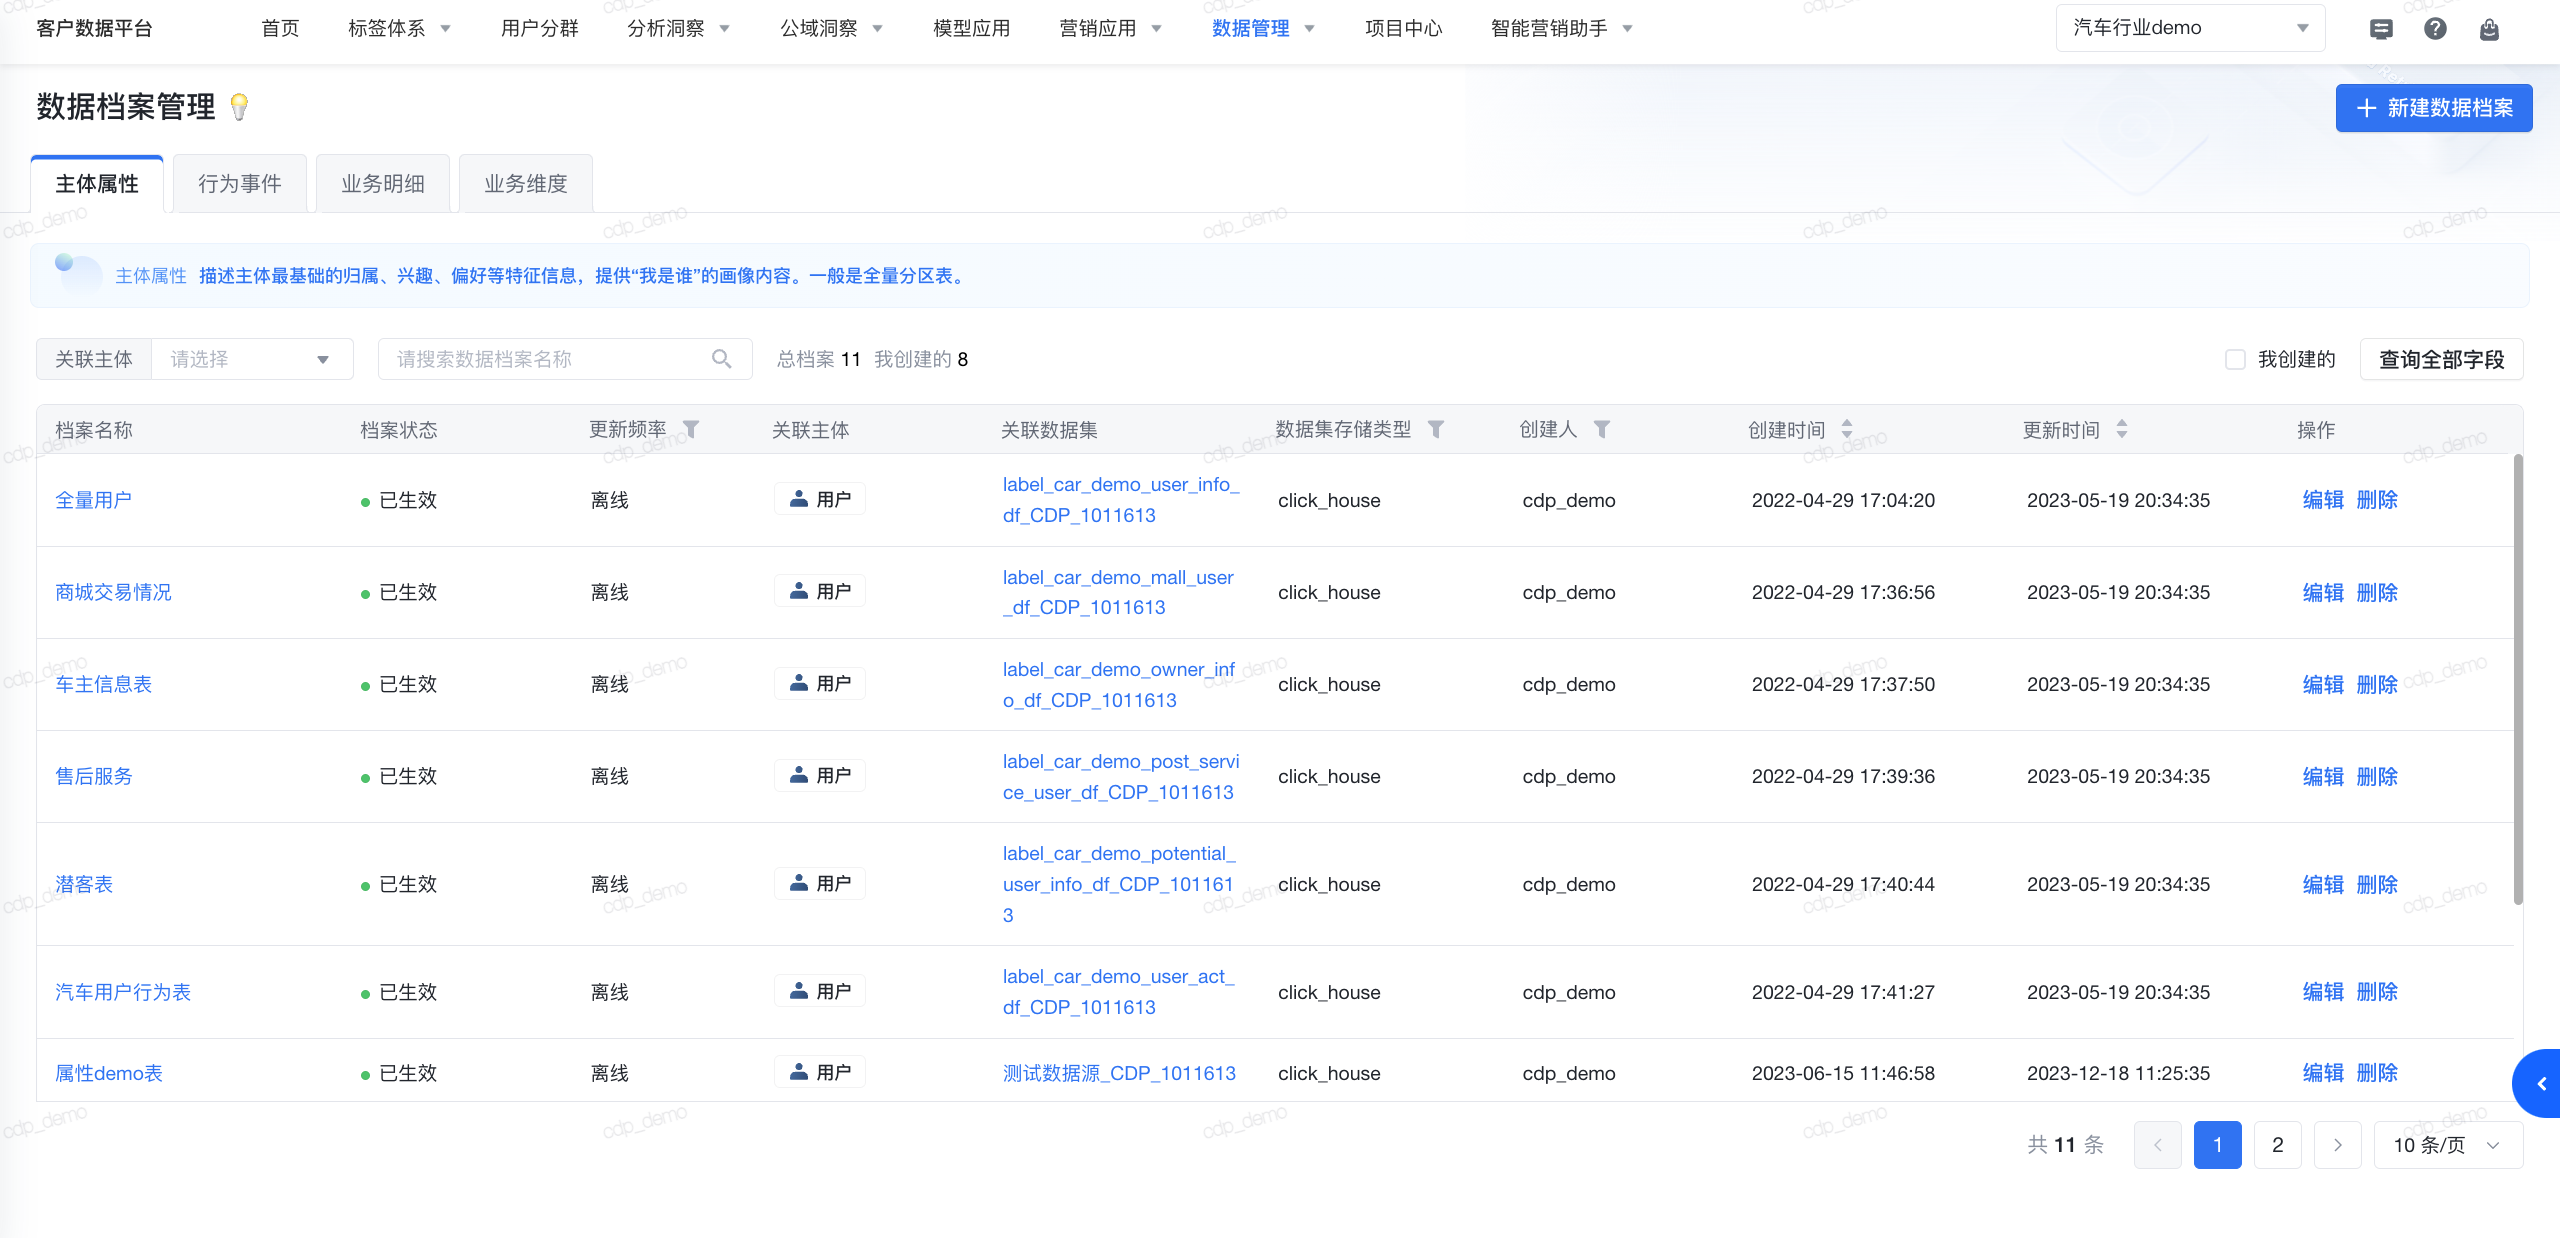Select page 1 in pagination
2560x1238 pixels.
coord(2218,1145)
